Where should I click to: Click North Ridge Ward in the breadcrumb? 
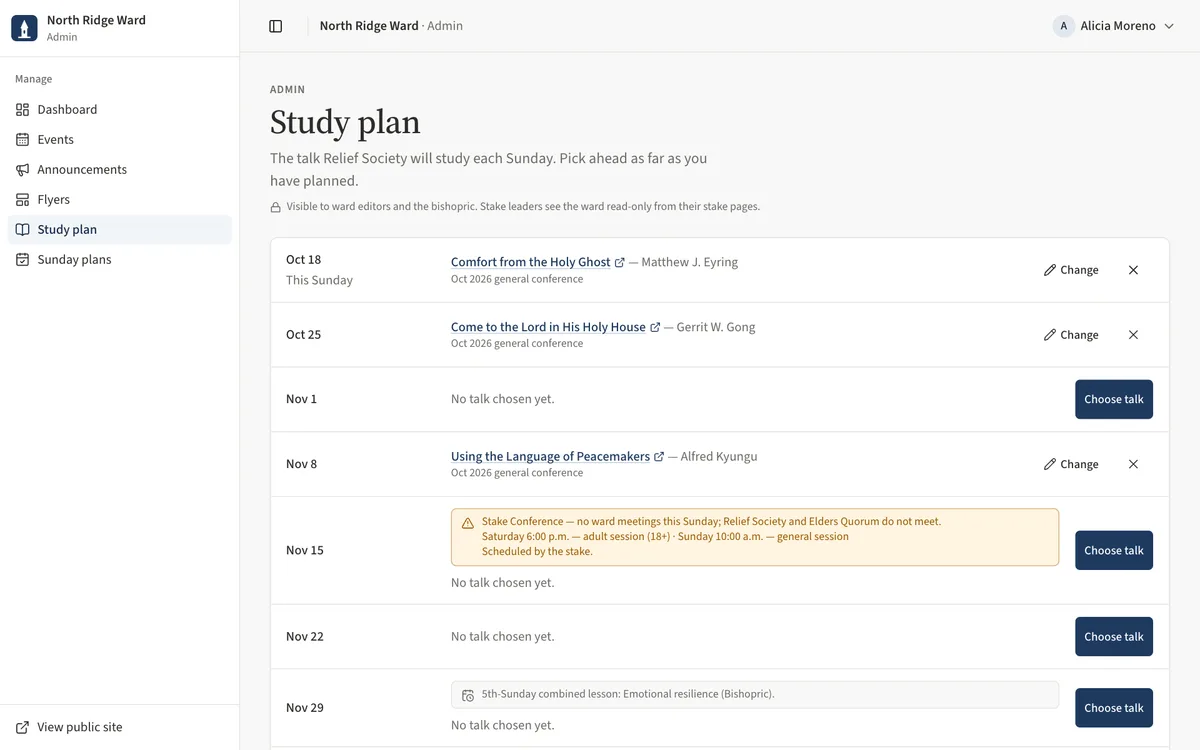(369, 26)
